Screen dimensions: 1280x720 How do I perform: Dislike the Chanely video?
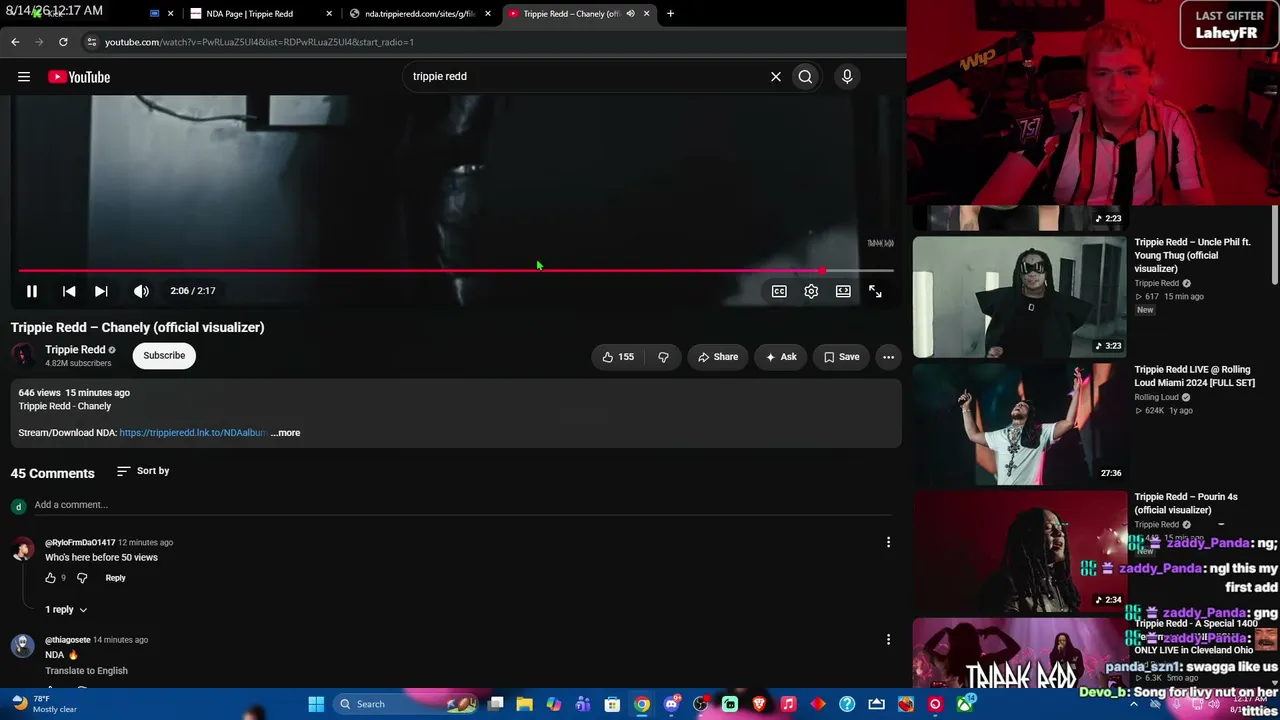(663, 357)
